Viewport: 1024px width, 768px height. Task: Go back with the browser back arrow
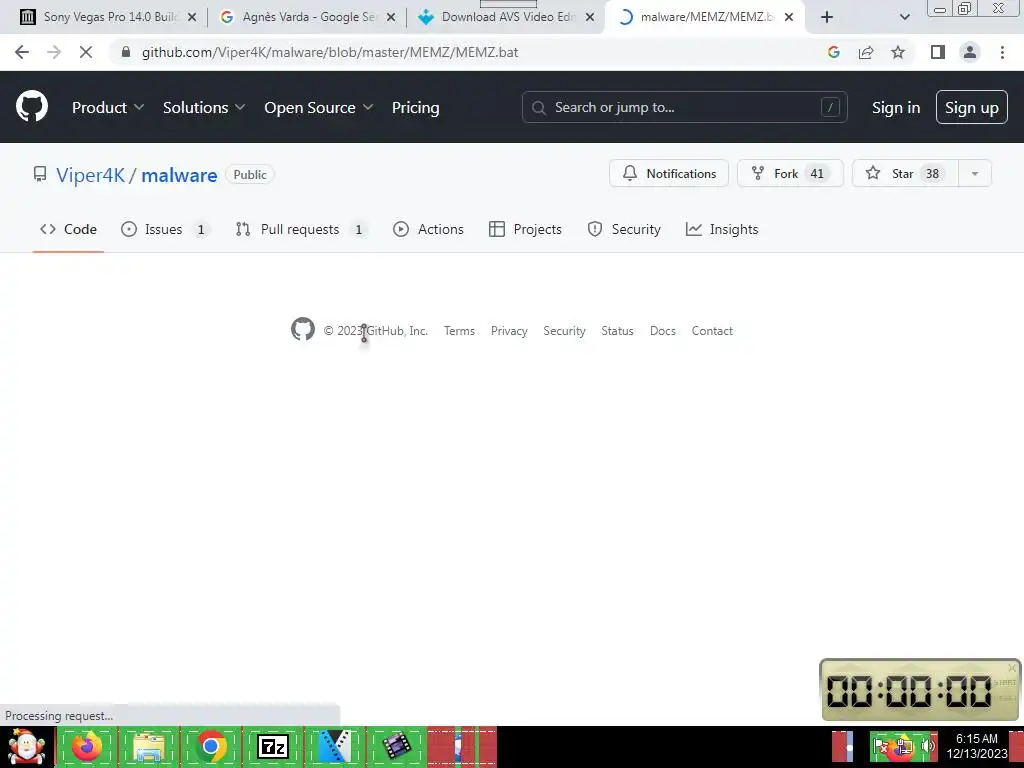tap(22, 52)
